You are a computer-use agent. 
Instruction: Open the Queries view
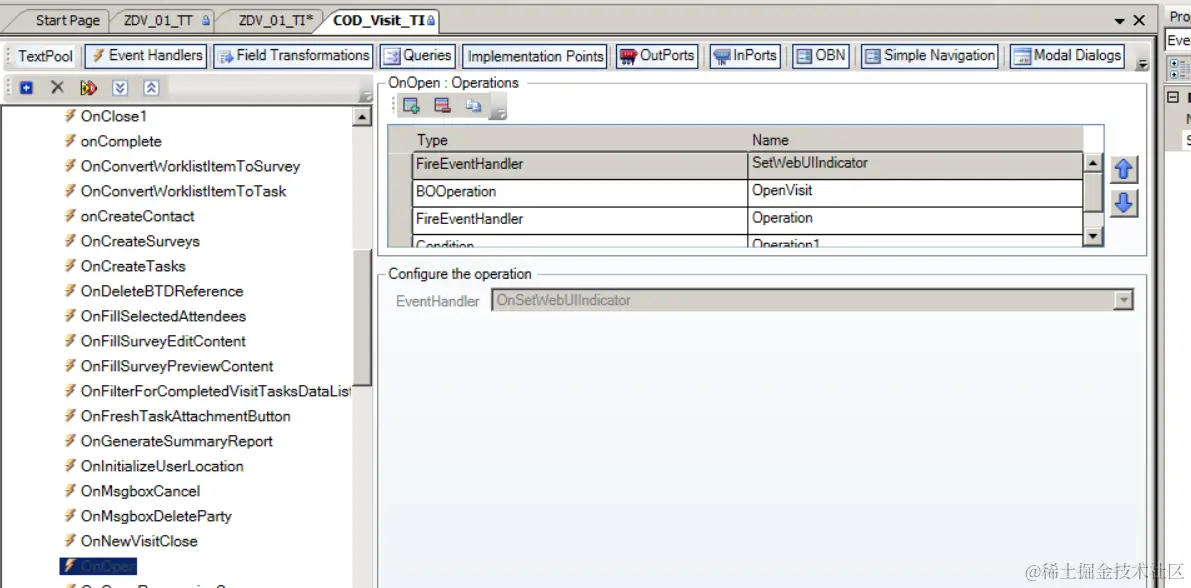418,55
